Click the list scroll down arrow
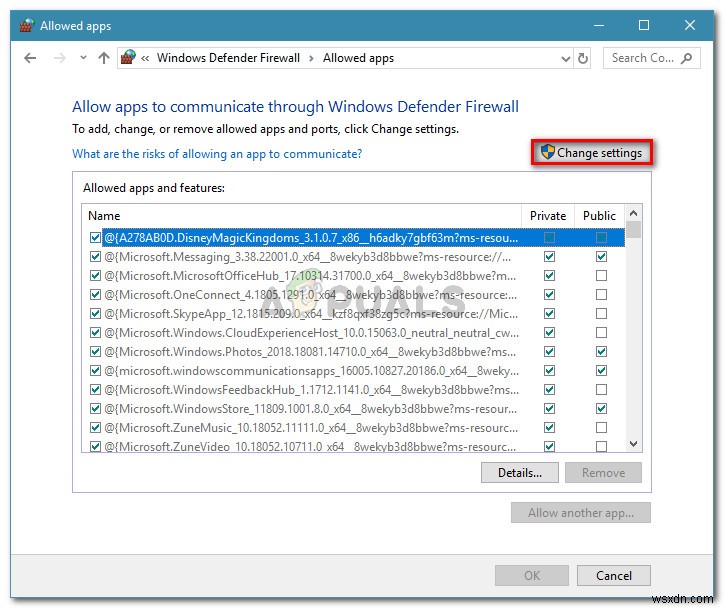The height and width of the screenshot is (609, 725). coord(634,444)
